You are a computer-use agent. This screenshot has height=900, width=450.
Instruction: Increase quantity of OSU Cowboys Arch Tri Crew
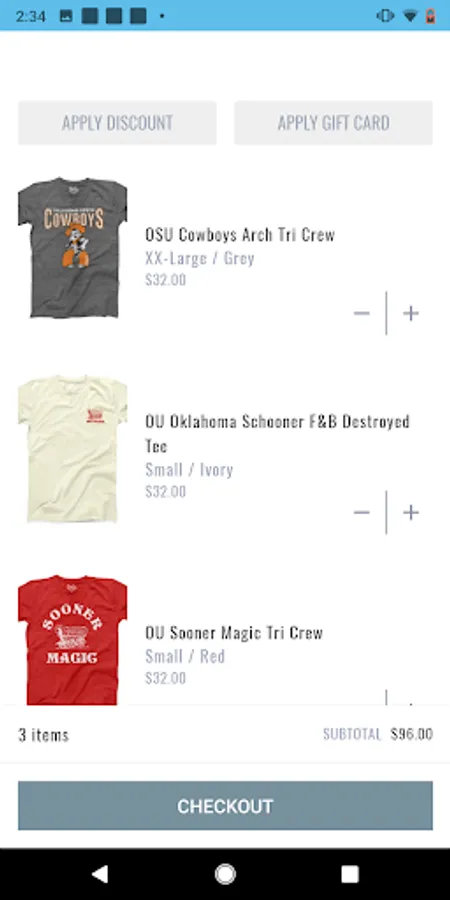pyautogui.click(x=410, y=313)
